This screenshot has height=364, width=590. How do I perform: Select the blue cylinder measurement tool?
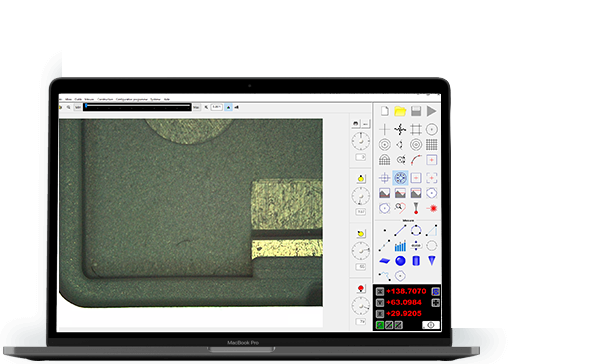click(x=416, y=260)
